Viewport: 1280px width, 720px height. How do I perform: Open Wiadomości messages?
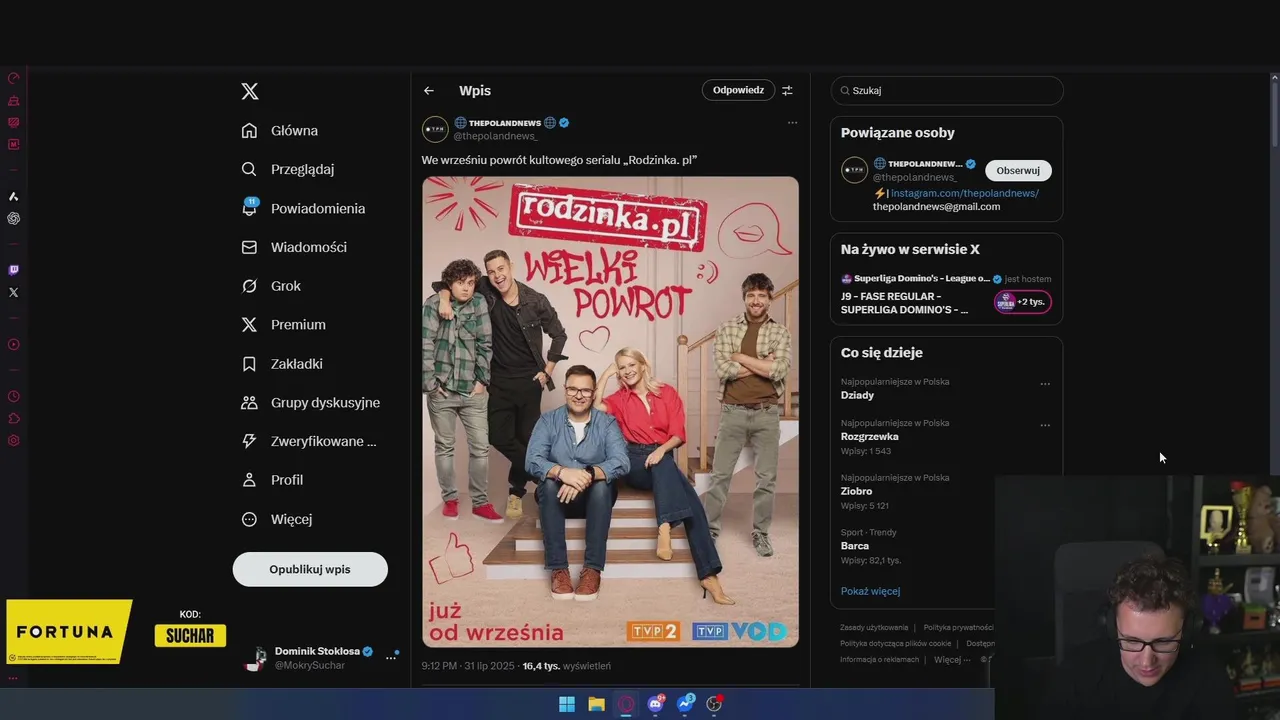click(294, 247)
